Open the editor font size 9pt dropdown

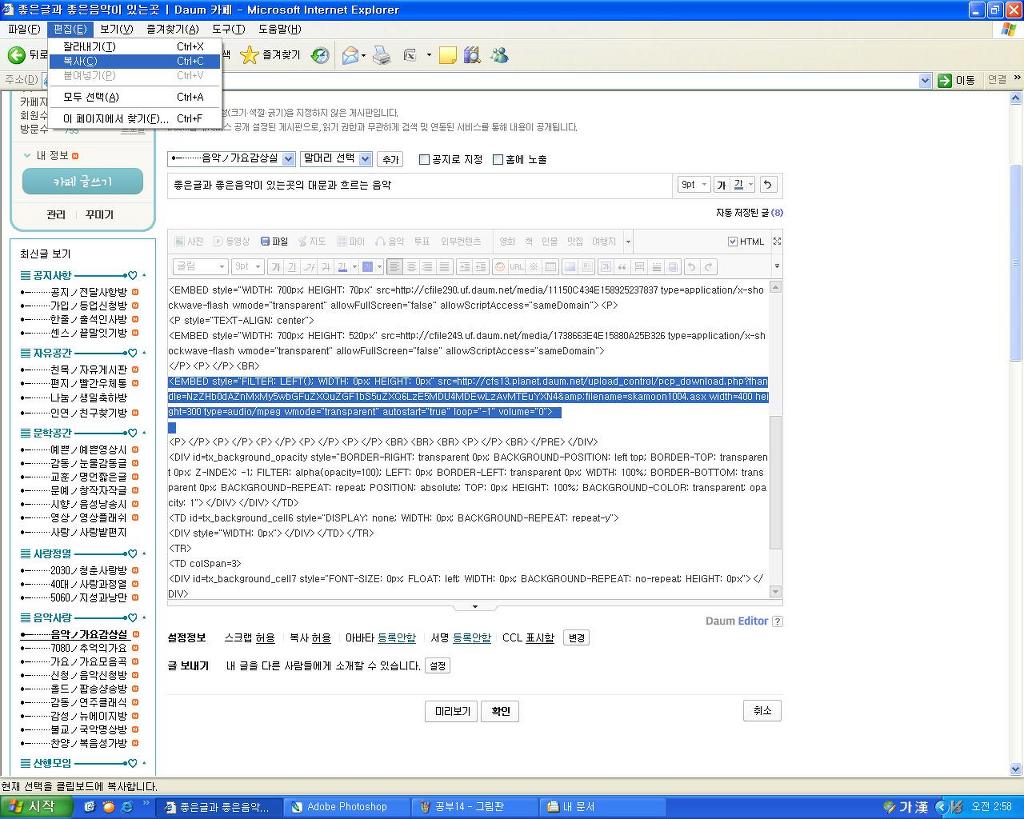pos(248,266)
